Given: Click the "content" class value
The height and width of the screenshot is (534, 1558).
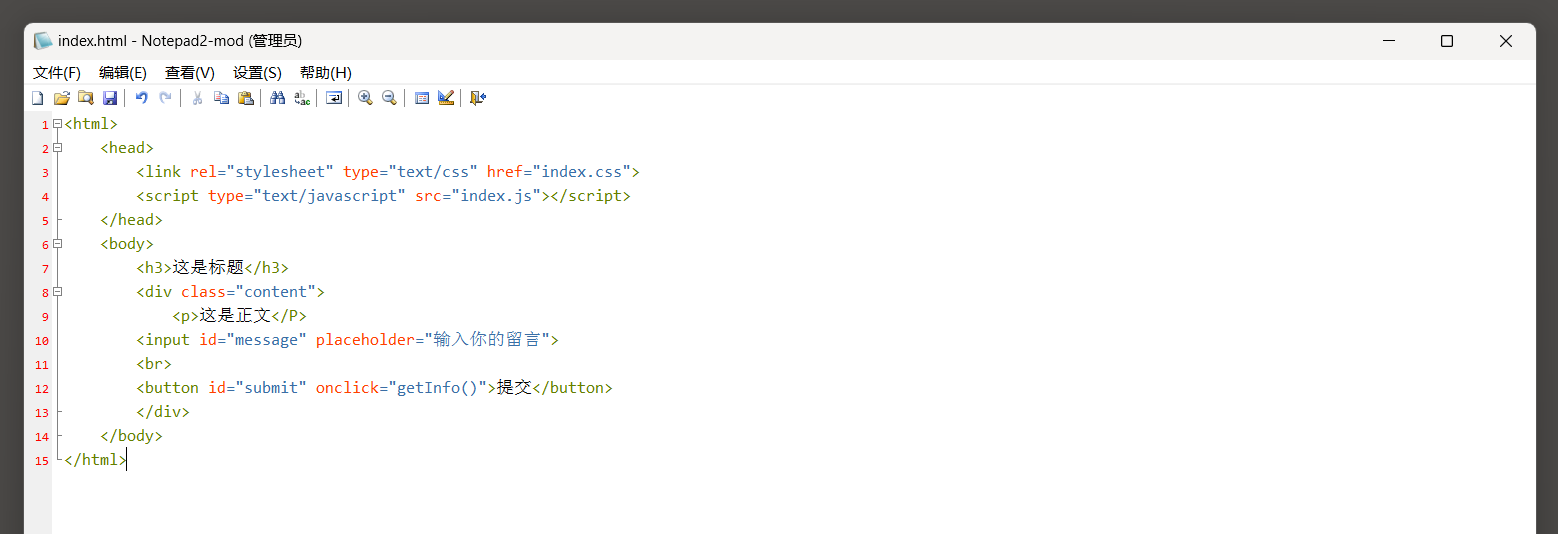Looking at the screenshot, I should [276, 292].
